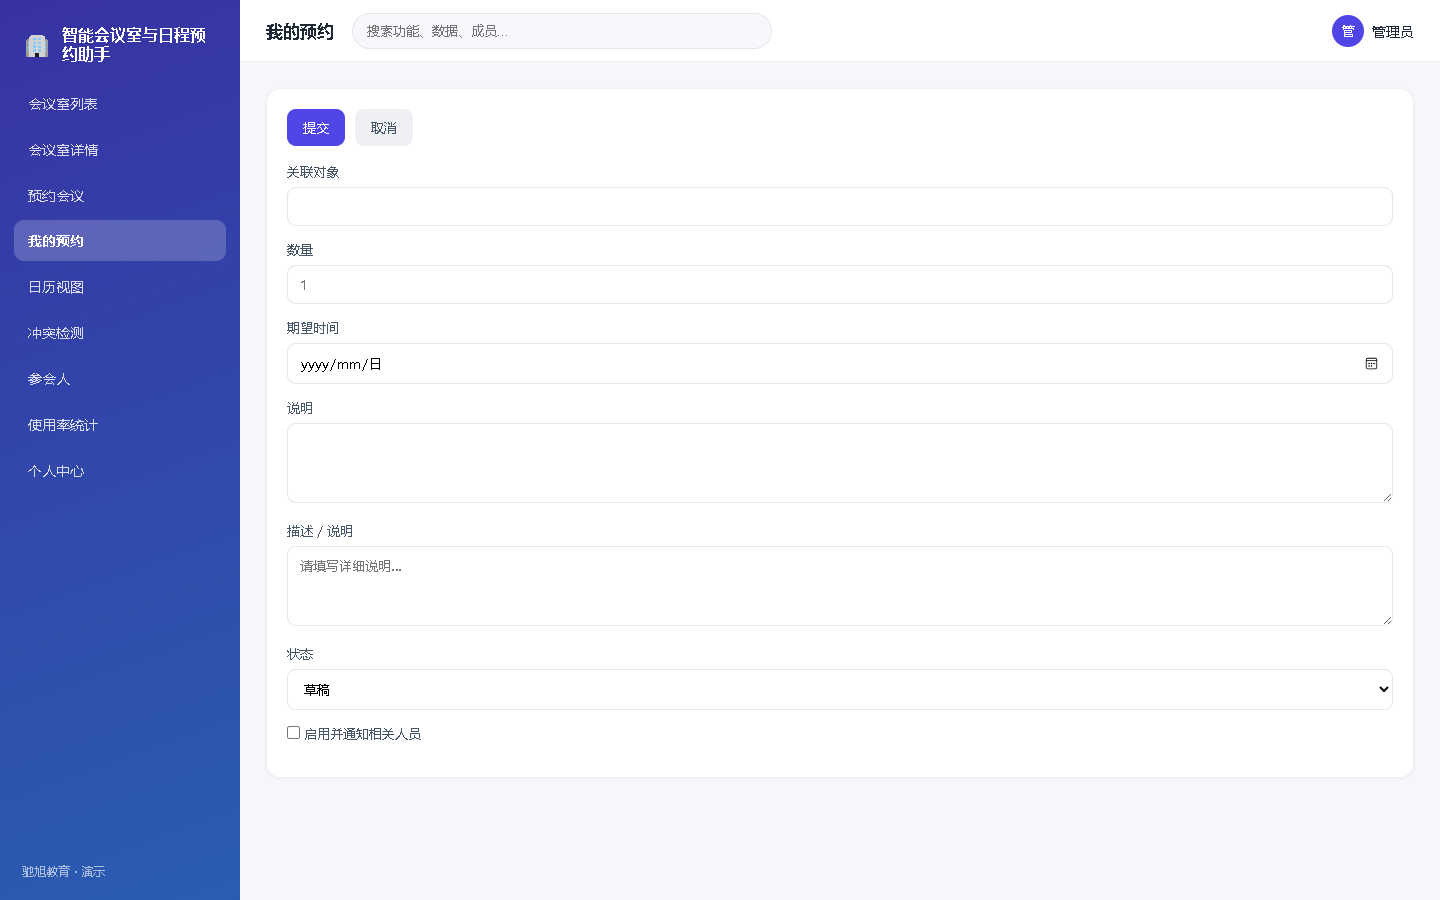The image size is (1440, 900).
Task: Go to 会议室详情 menu item
Action: pyautogui.click(x=120, y=150)
